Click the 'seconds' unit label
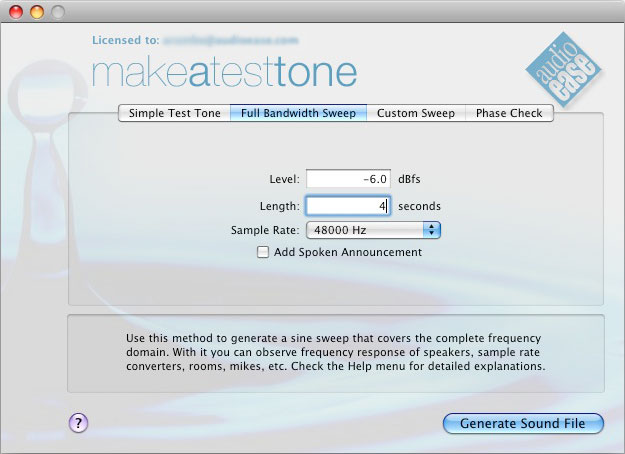 pos(419,206)
